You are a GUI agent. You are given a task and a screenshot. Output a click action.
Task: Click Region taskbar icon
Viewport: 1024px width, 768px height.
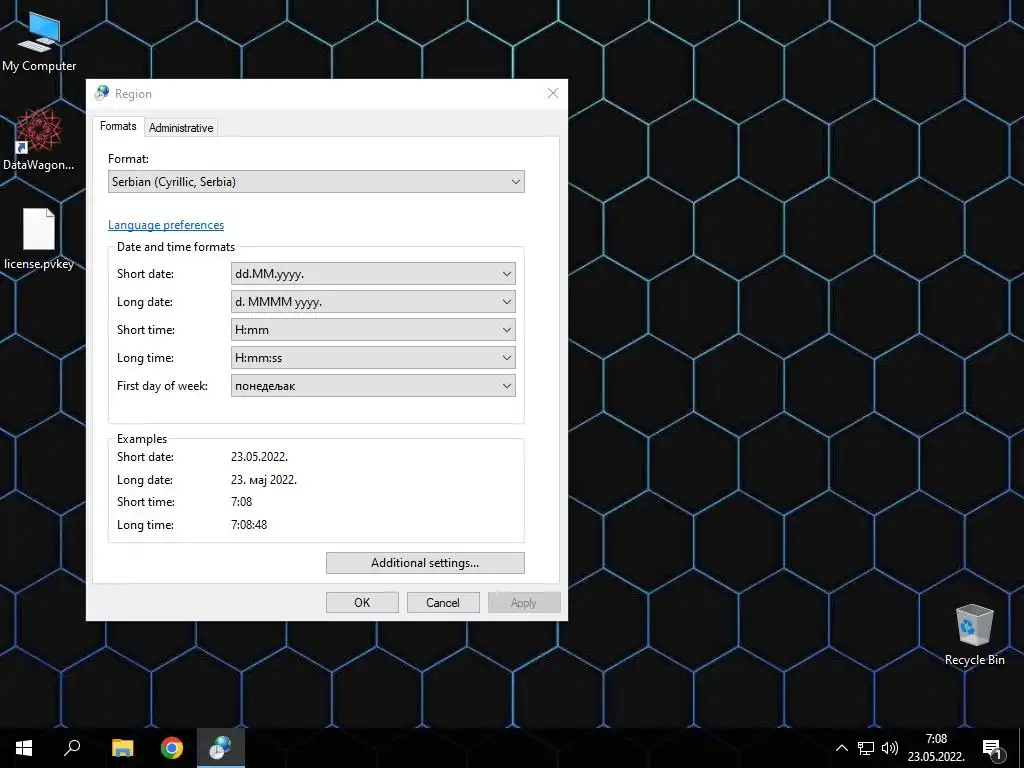(x=221, y=748)
